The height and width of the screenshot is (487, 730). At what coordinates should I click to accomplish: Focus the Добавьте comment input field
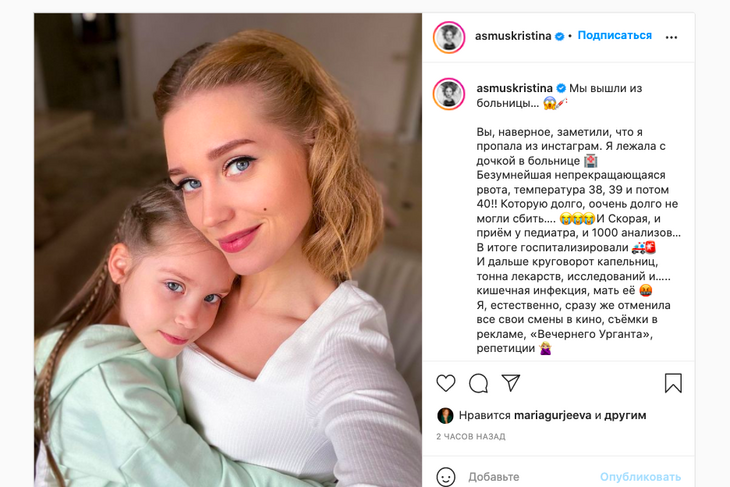pos(531,477)
